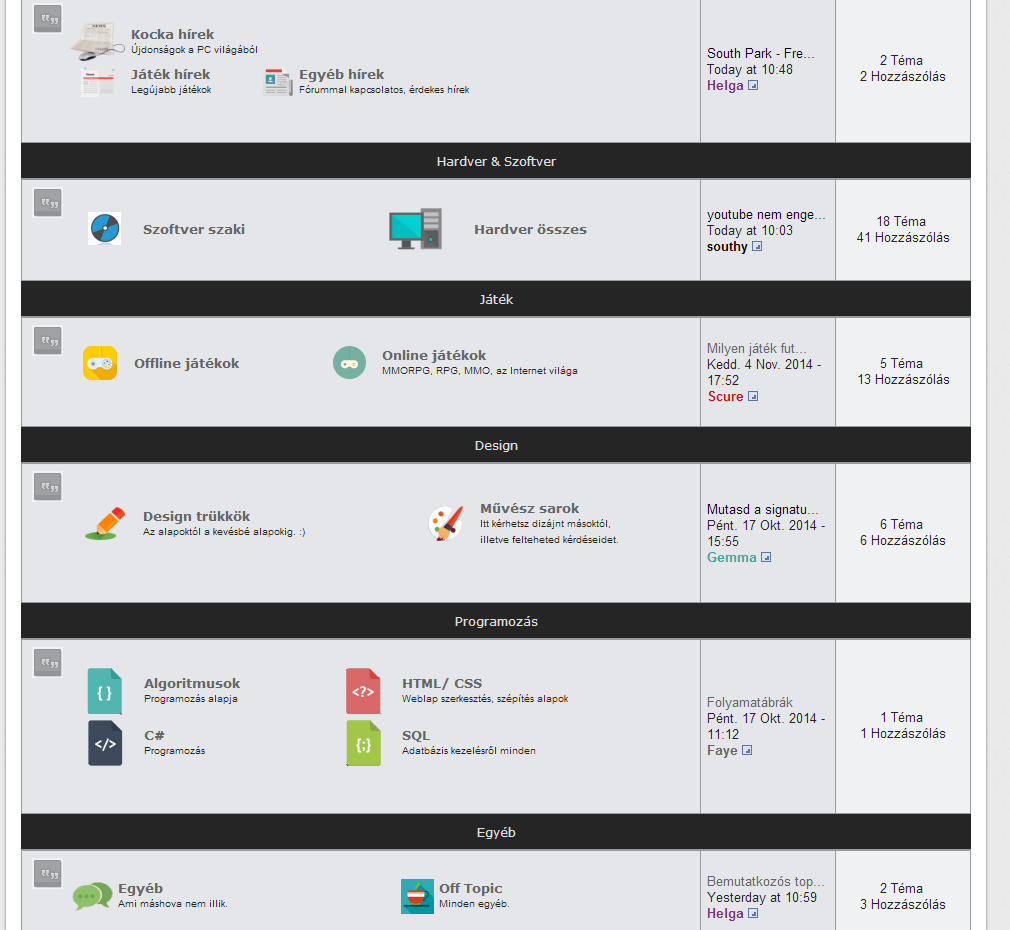Open the Hardver & Szoftver category header

coord(496,162)
